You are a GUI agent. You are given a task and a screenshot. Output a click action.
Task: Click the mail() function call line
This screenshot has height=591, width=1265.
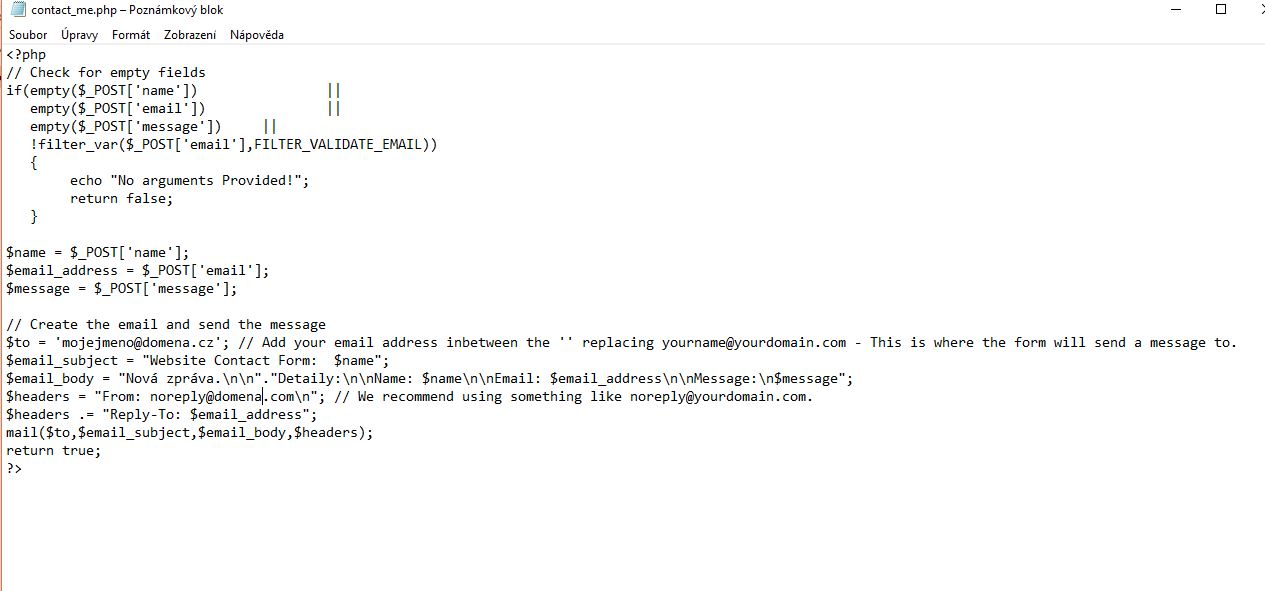click(189, 433)
